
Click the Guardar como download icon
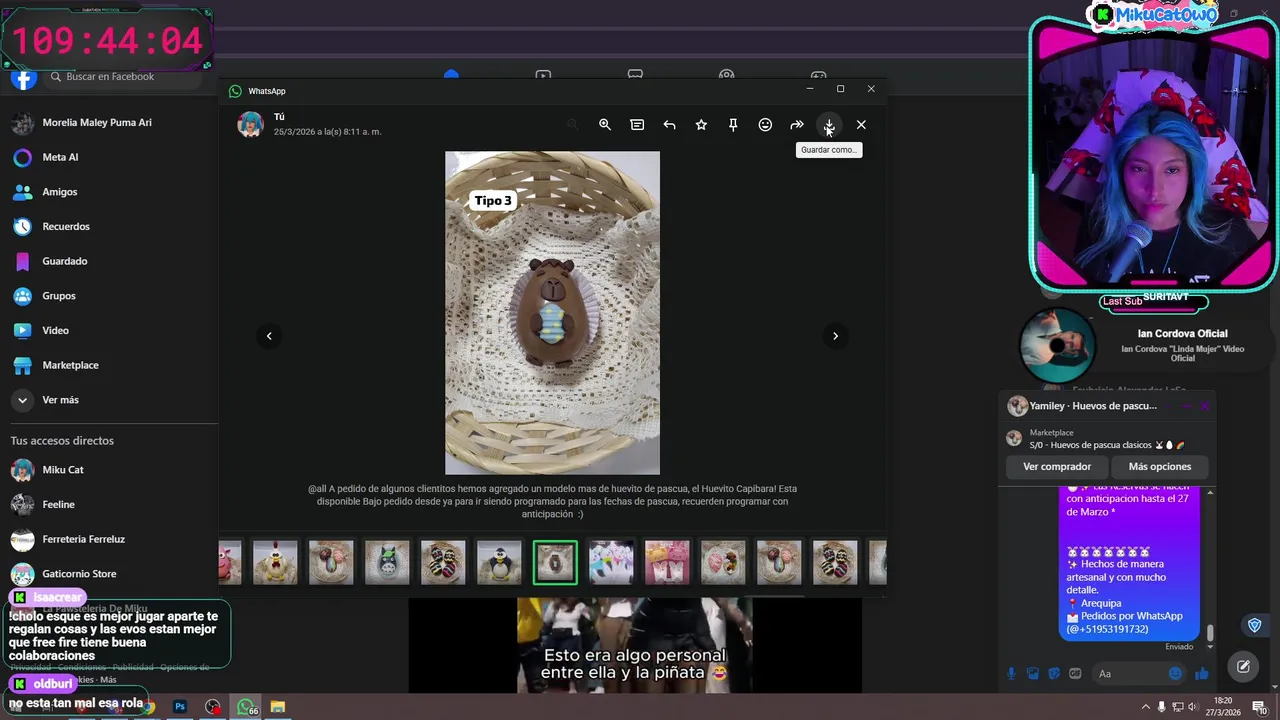[x=829, y=125]
